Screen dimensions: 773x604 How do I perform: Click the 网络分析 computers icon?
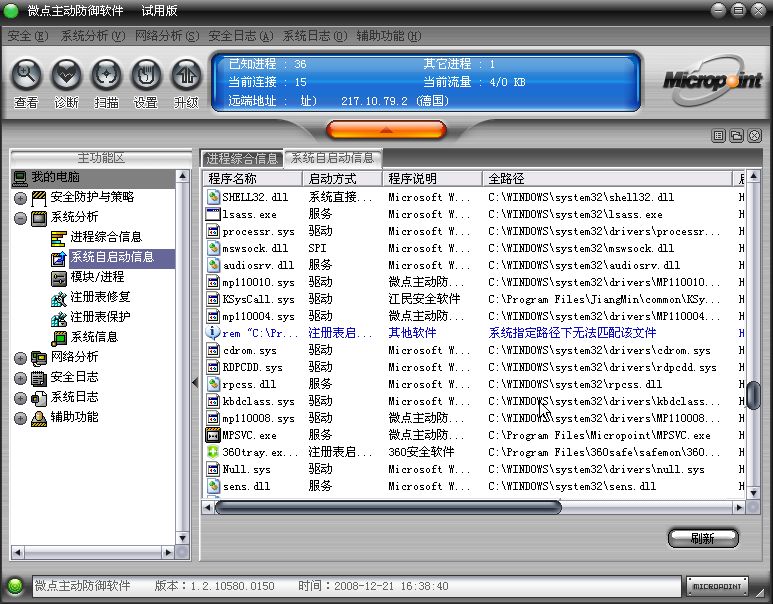pyautogui.click(x=38, y=358)
